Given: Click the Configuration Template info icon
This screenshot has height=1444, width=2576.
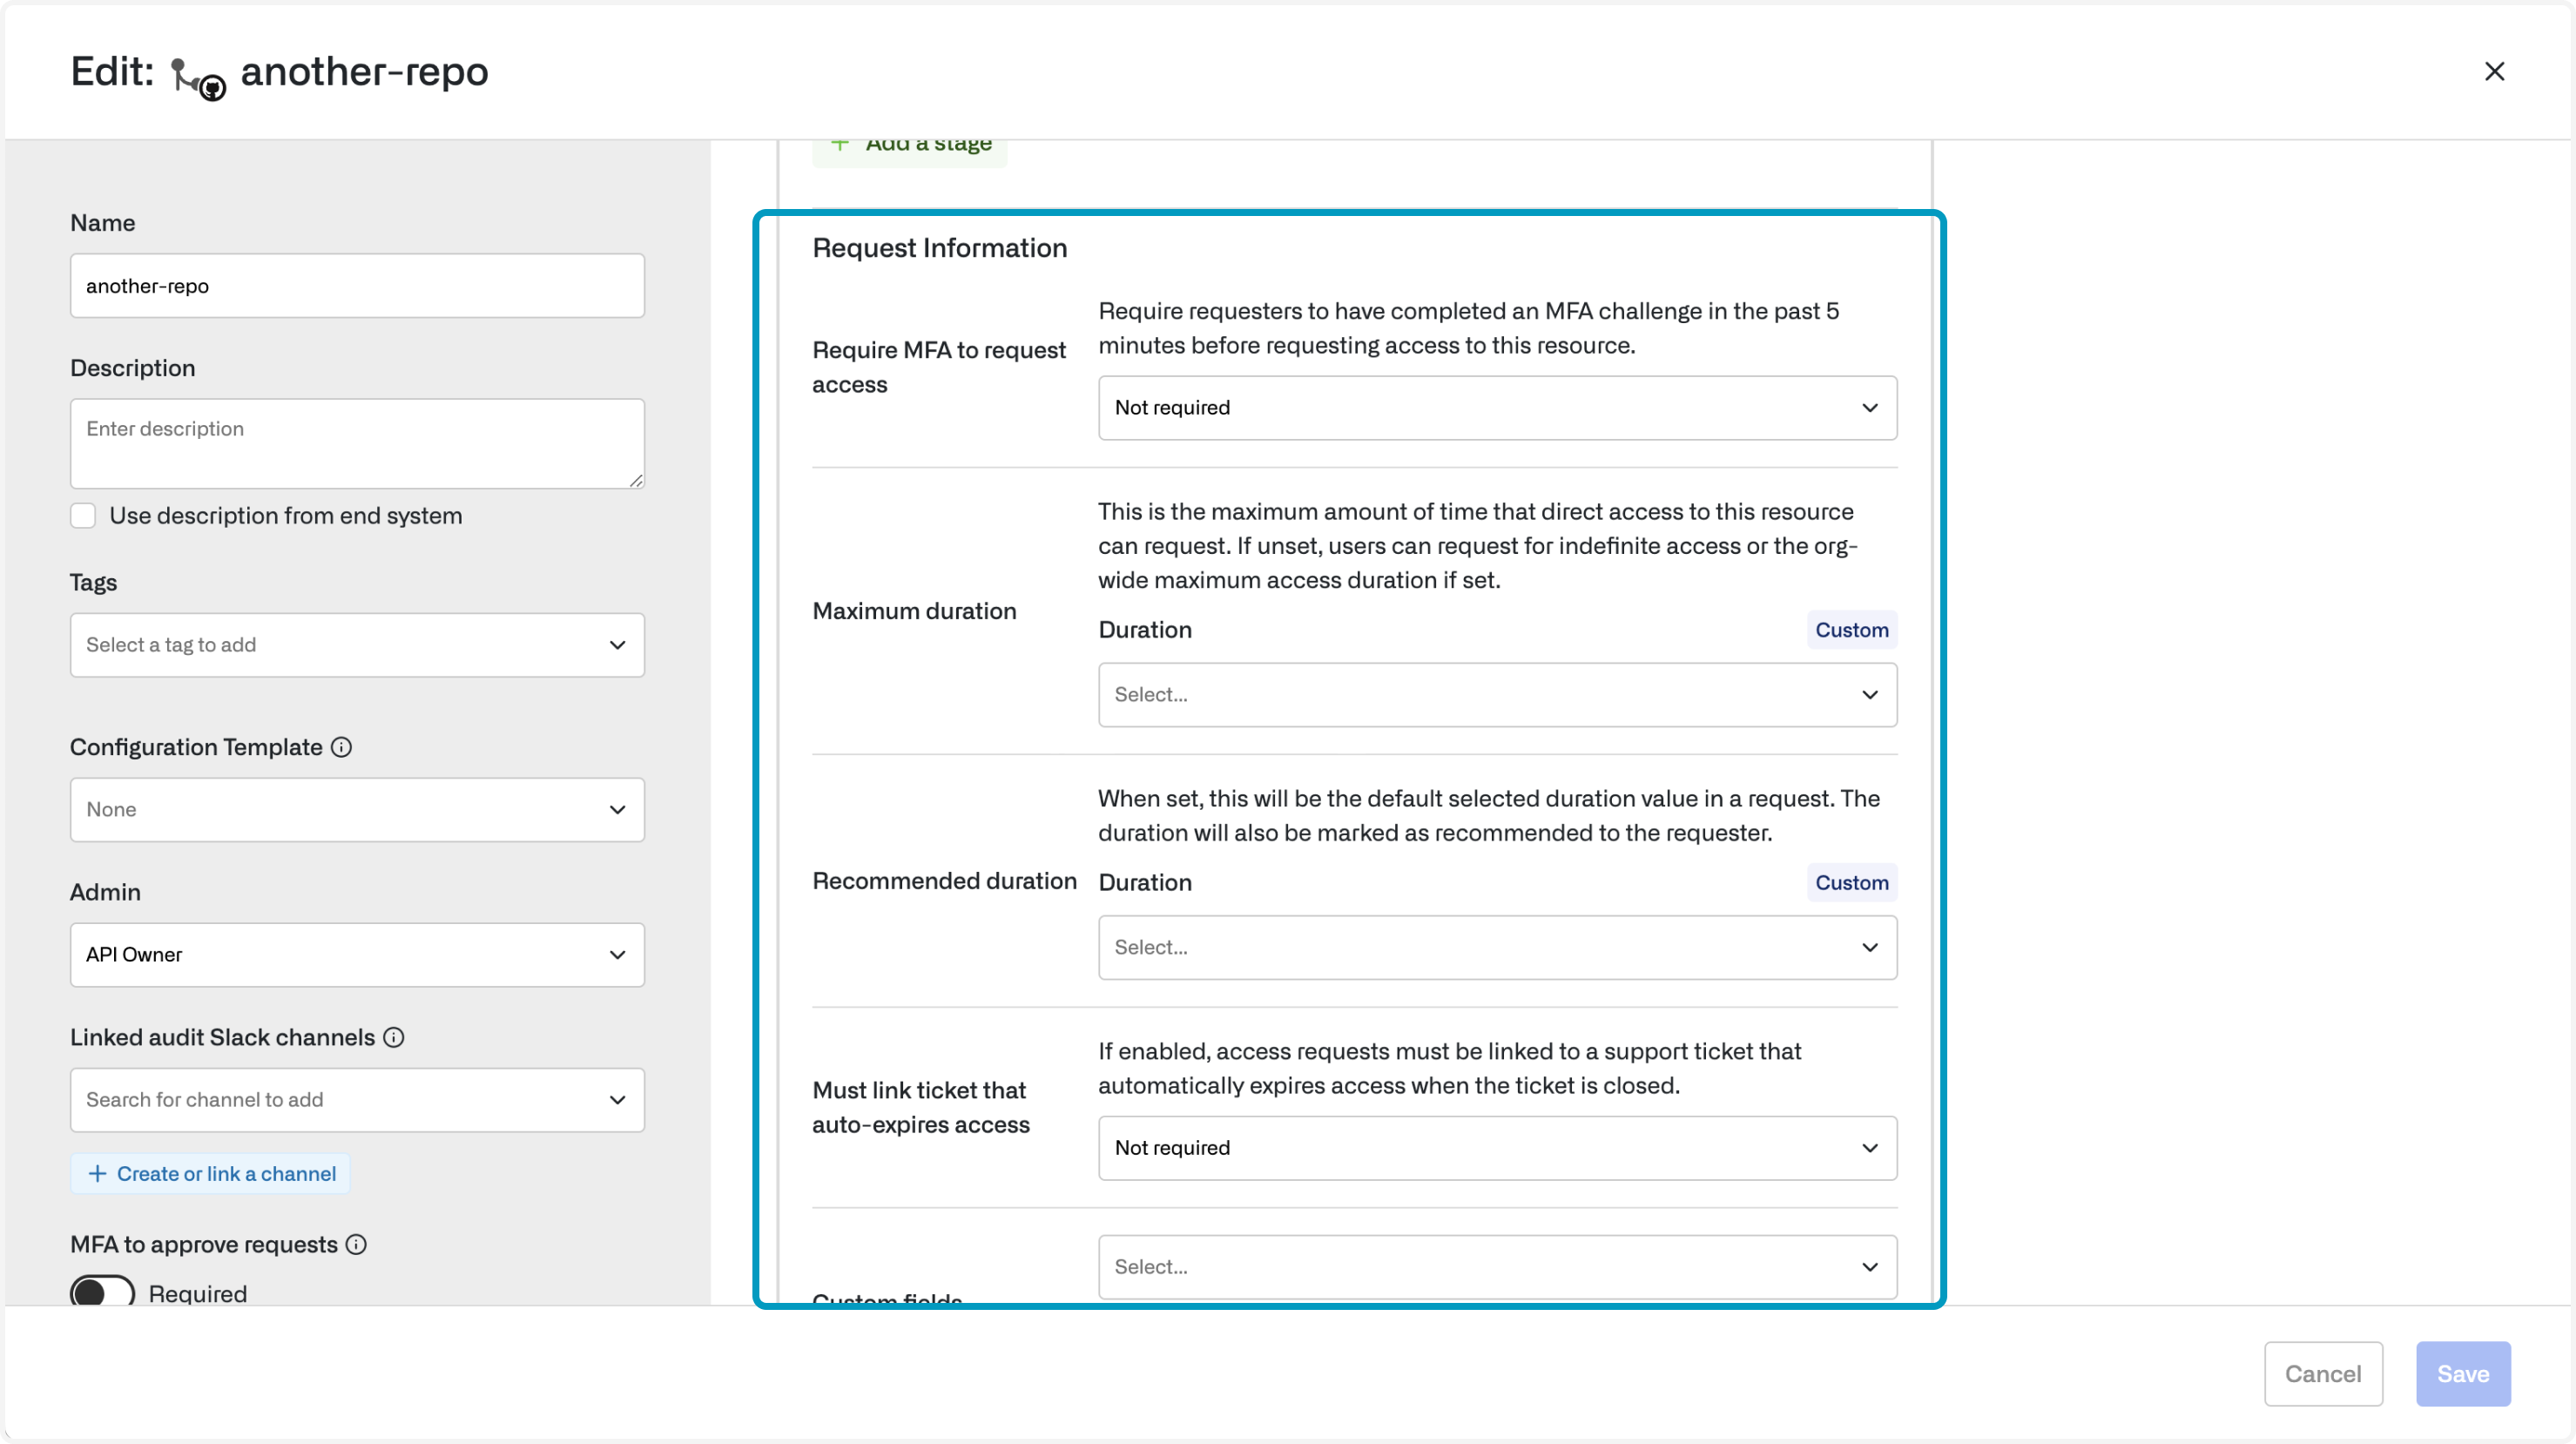Looking at the screenshot, I should [x=341, y=747].
